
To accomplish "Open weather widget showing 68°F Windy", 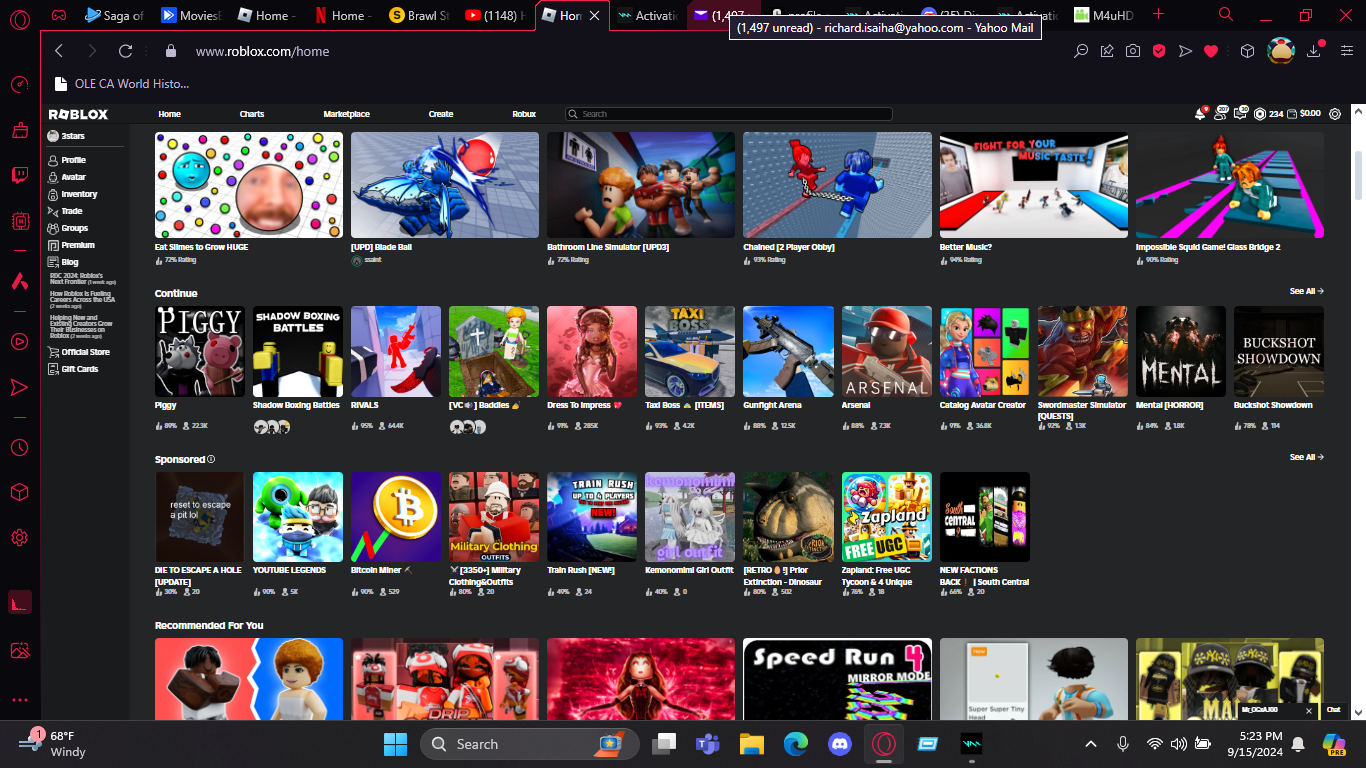I will (55, 744).
